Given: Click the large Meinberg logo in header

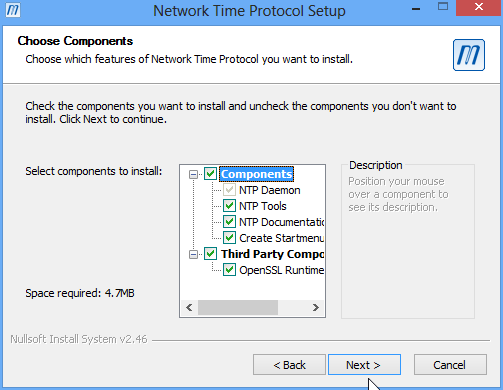Looking at the screenshot, I should point(469,55).
